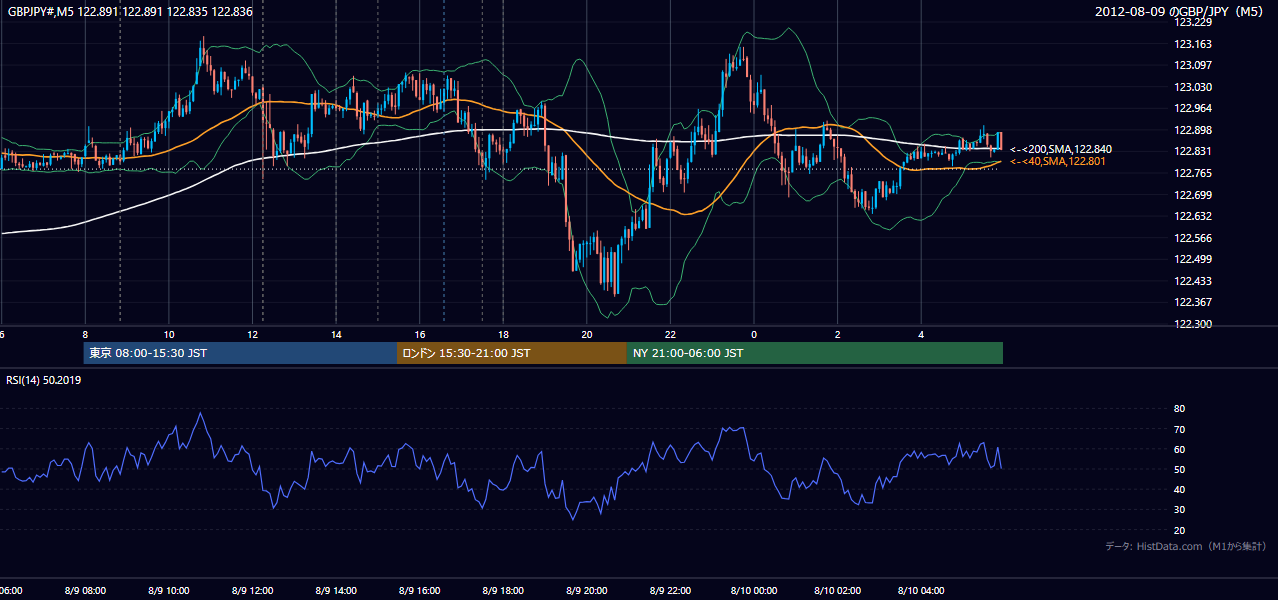Click price axis value 122.765

[1194, 173]
